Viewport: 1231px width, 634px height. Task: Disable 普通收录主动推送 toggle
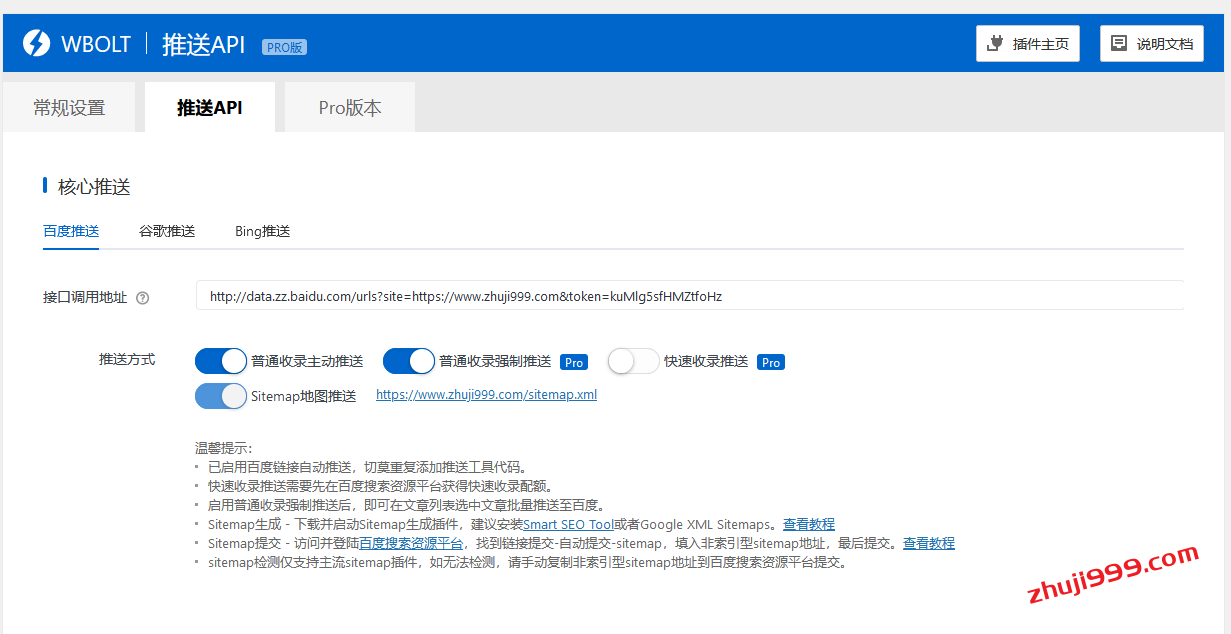[x=221, y=361]
